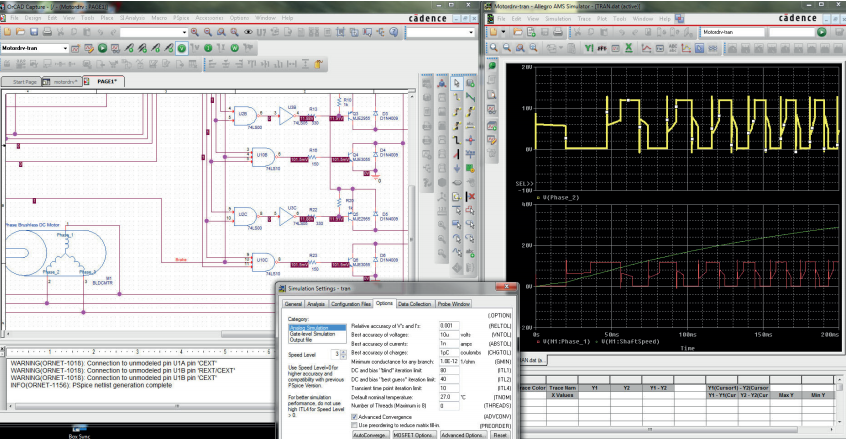The width and height of the screenshot is (849, 443).
Task: Select Gate-level Simulation in Category list
Action: 310,333
